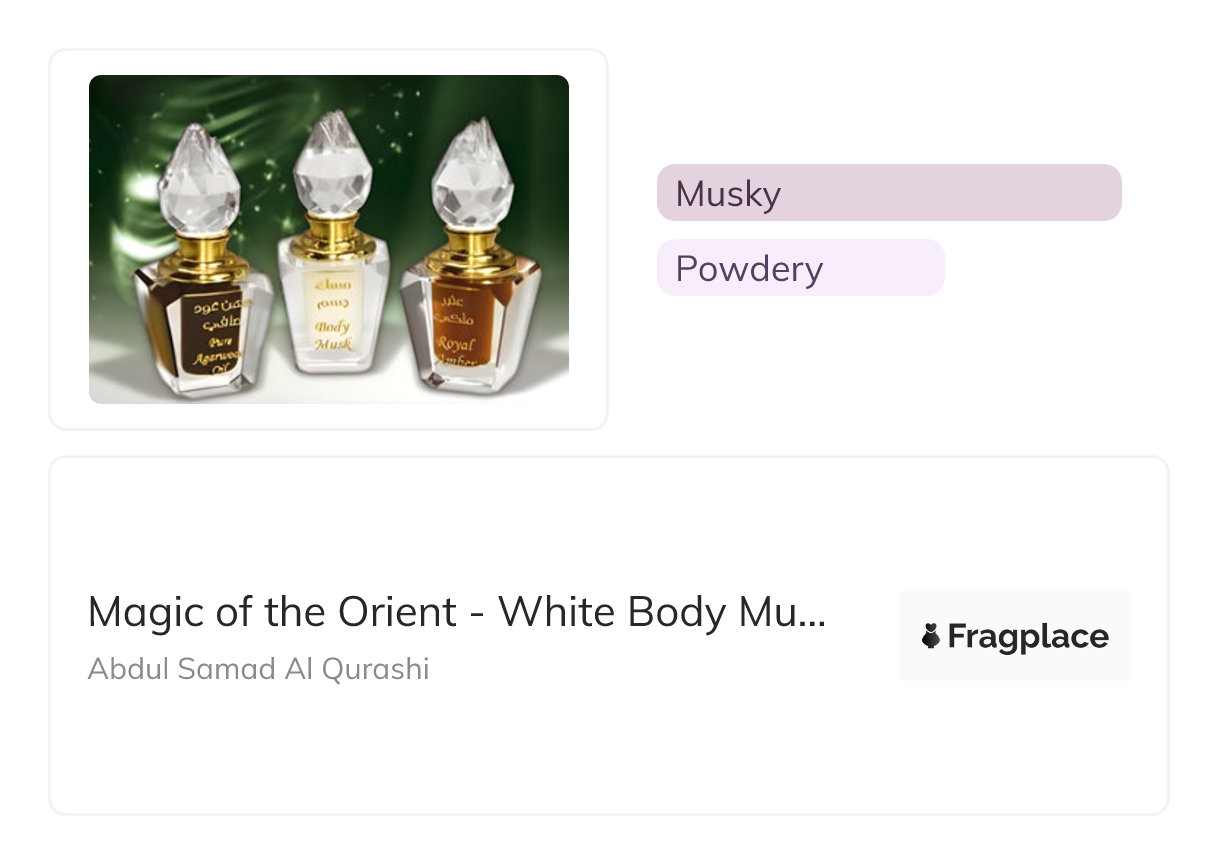Open the Magic of the Orient product title
Screen dimensions: 1218x864
(x=457, y=612)
